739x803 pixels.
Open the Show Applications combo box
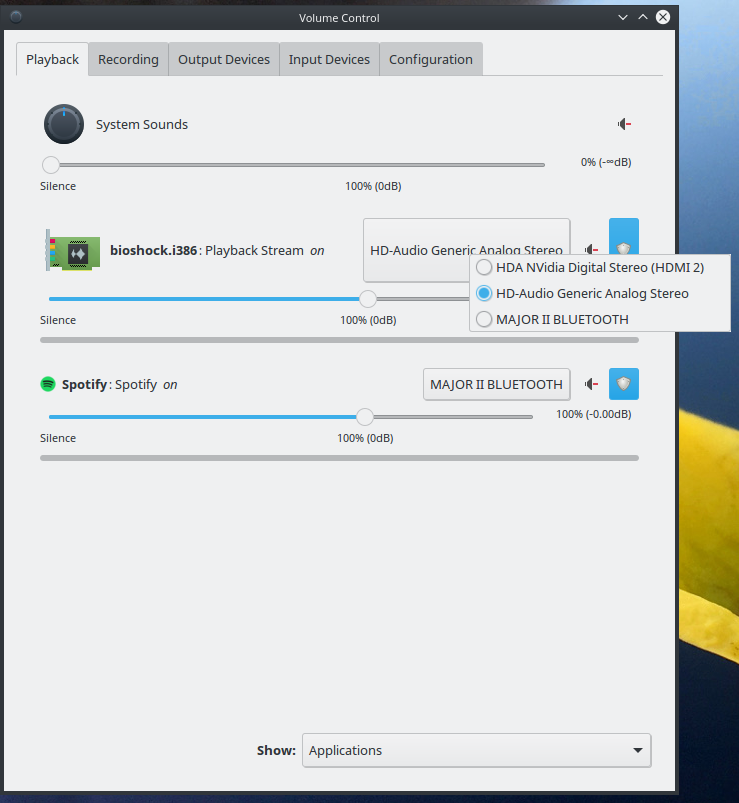(476, 750)
